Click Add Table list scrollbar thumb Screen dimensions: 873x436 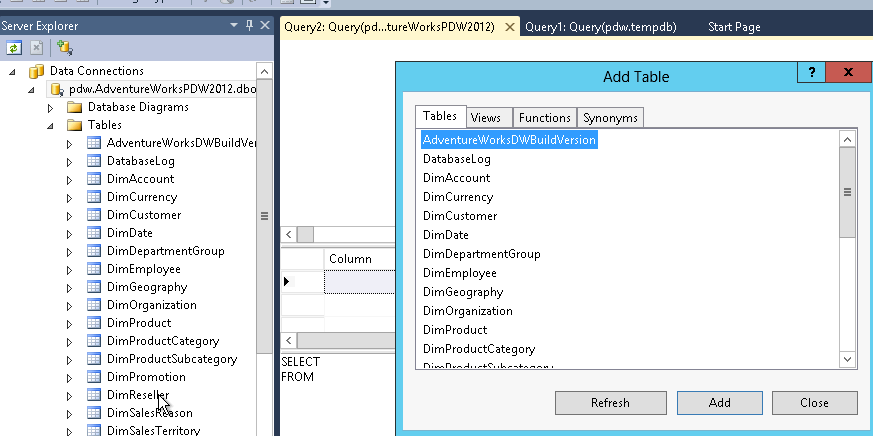pyautogui.click(x=847, y=193)
